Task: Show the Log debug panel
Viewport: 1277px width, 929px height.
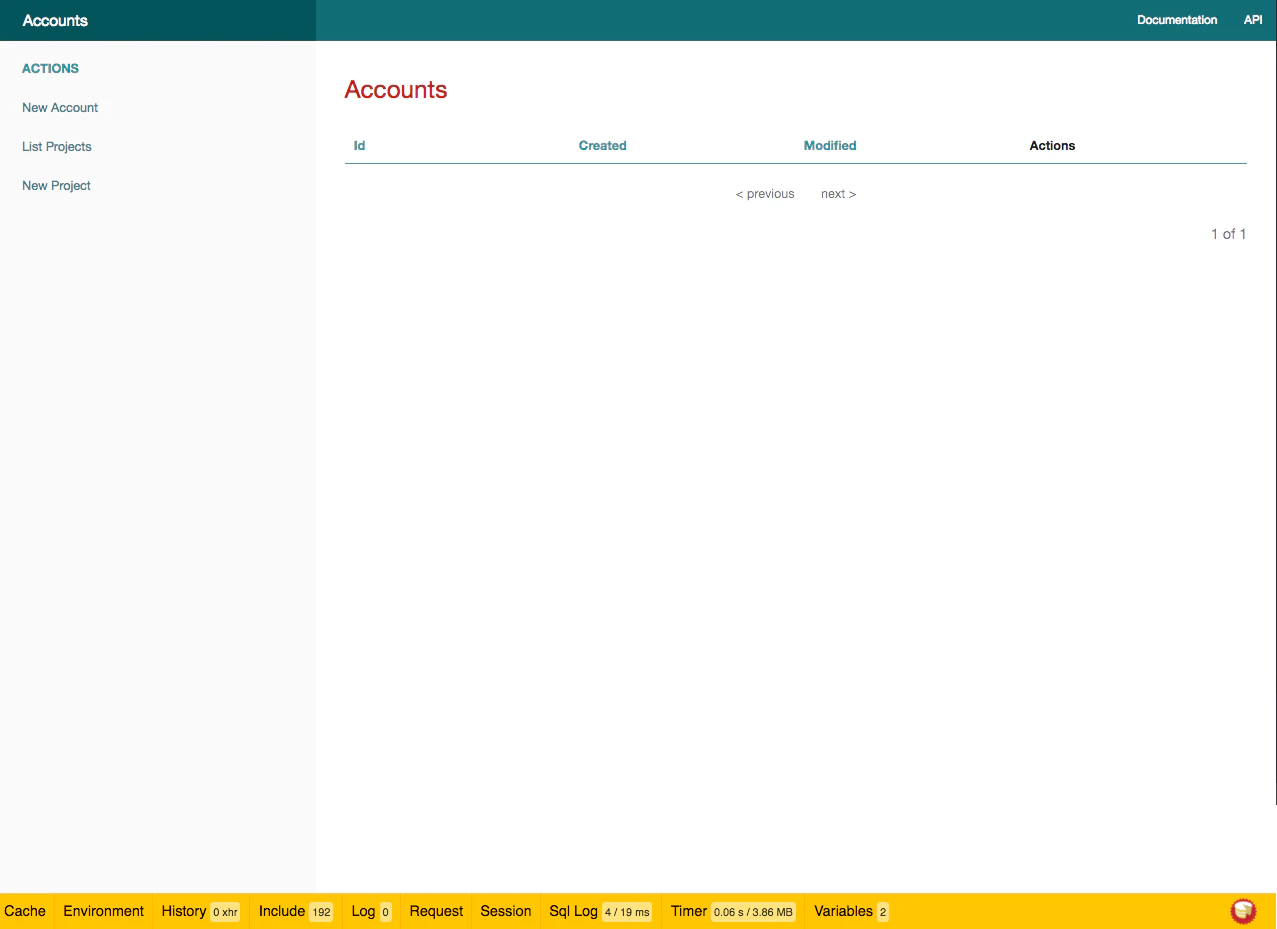Action: [371, 911]
